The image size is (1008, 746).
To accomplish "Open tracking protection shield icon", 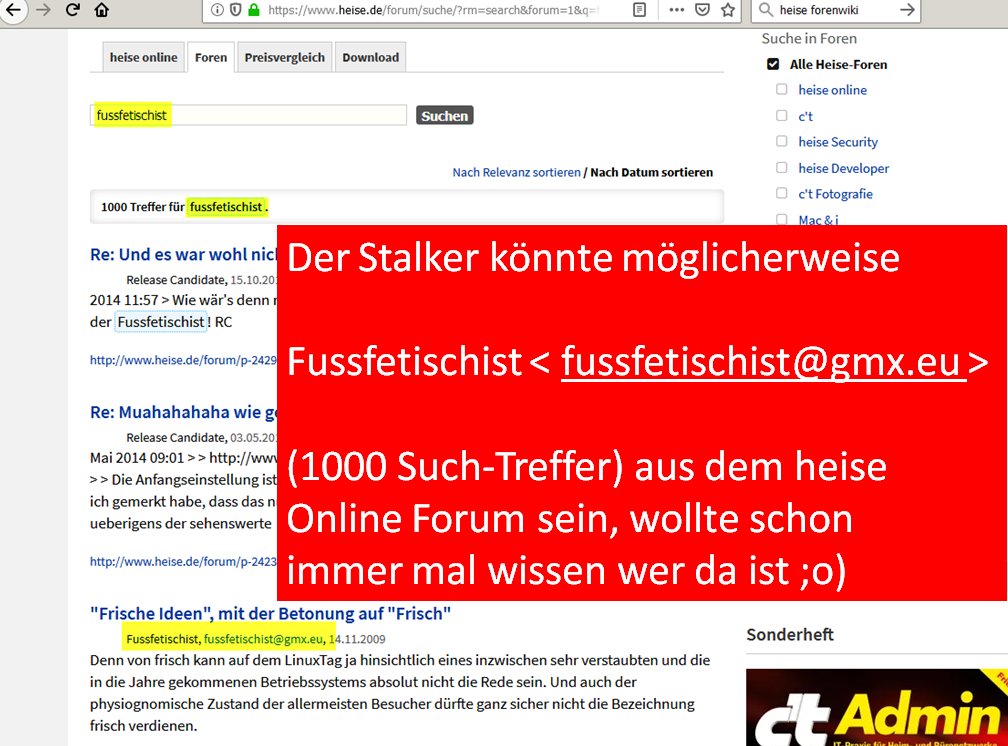I will coord(235,10).
